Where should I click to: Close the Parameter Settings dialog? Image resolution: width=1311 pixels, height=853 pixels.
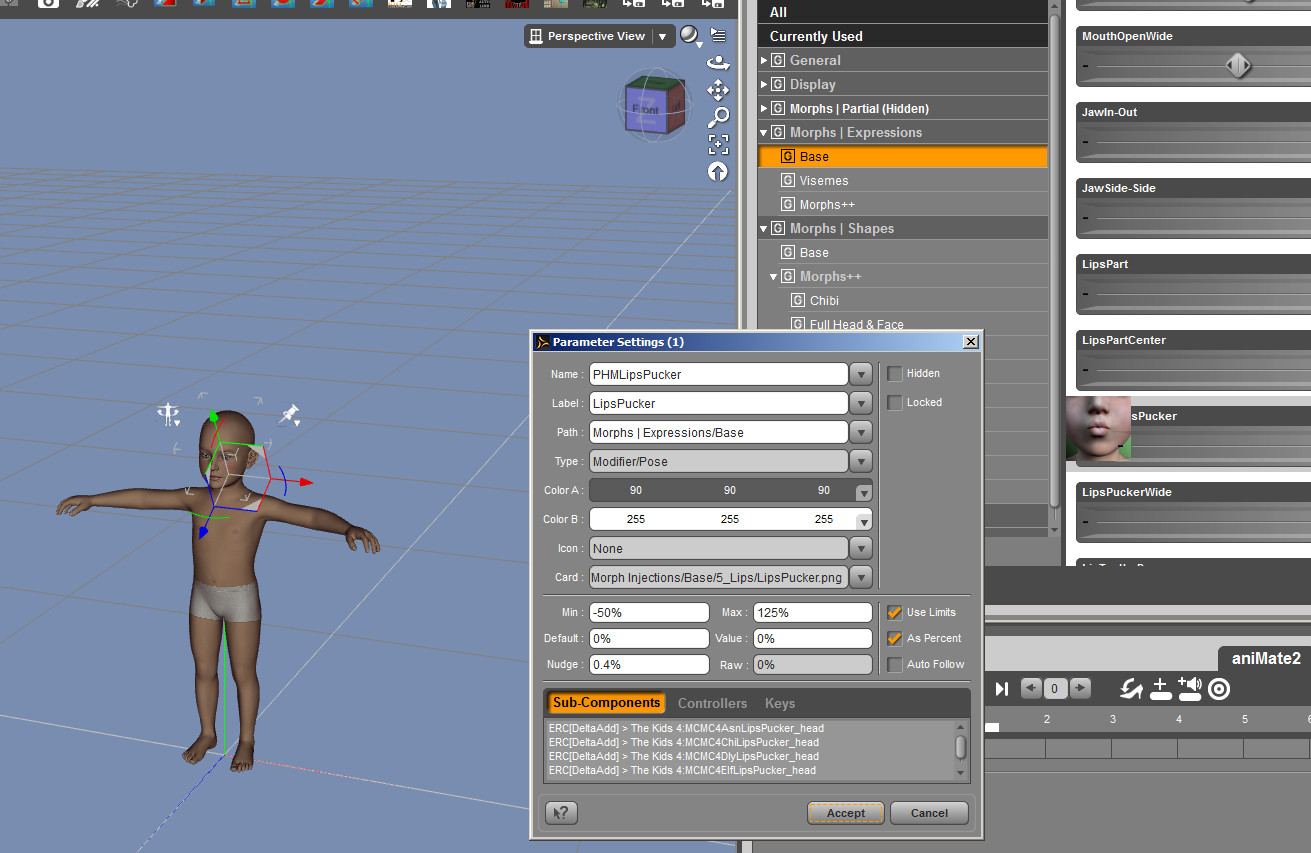click(970, 342)
